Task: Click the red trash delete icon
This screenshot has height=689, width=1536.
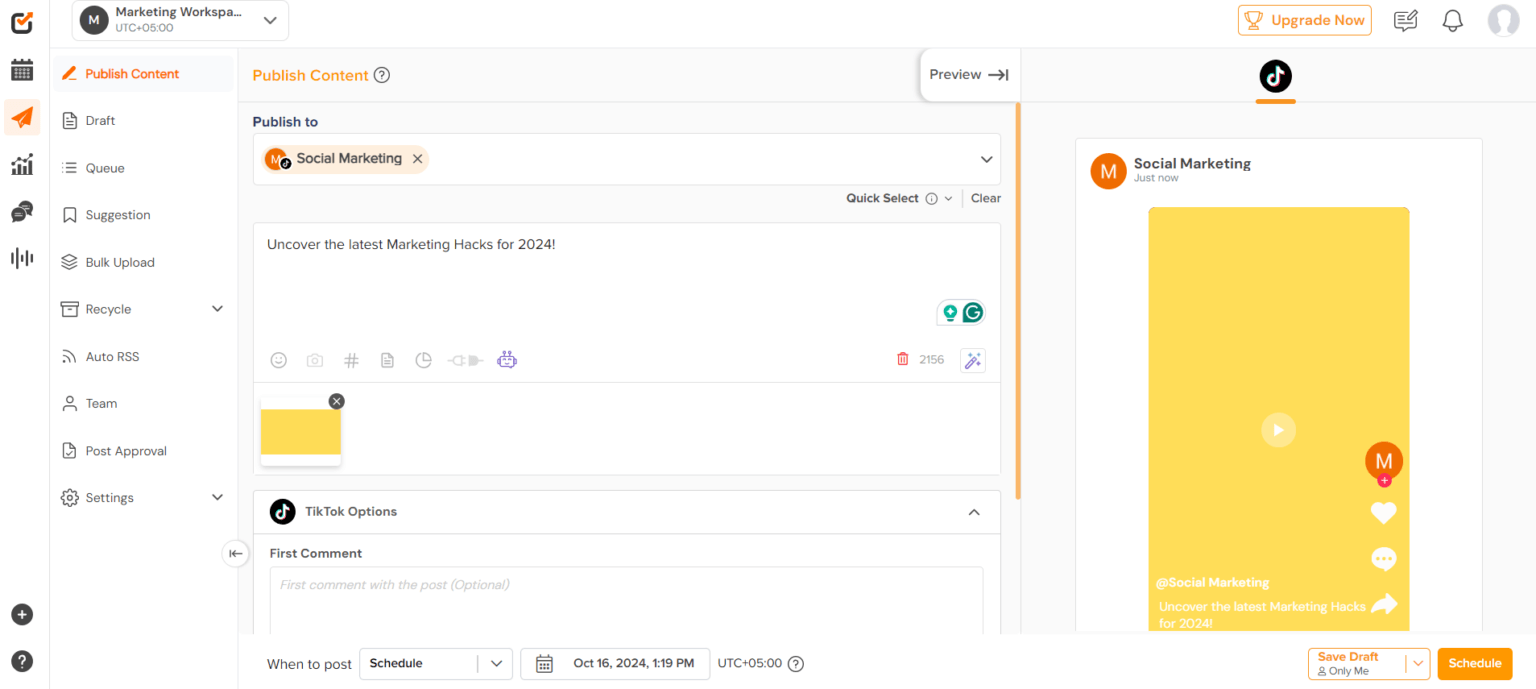Action: 903,359
